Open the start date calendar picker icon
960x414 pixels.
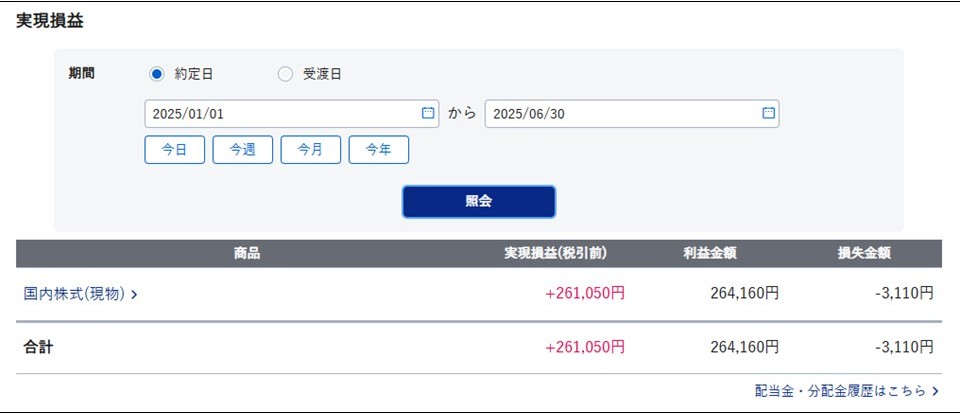pos(428,113)
